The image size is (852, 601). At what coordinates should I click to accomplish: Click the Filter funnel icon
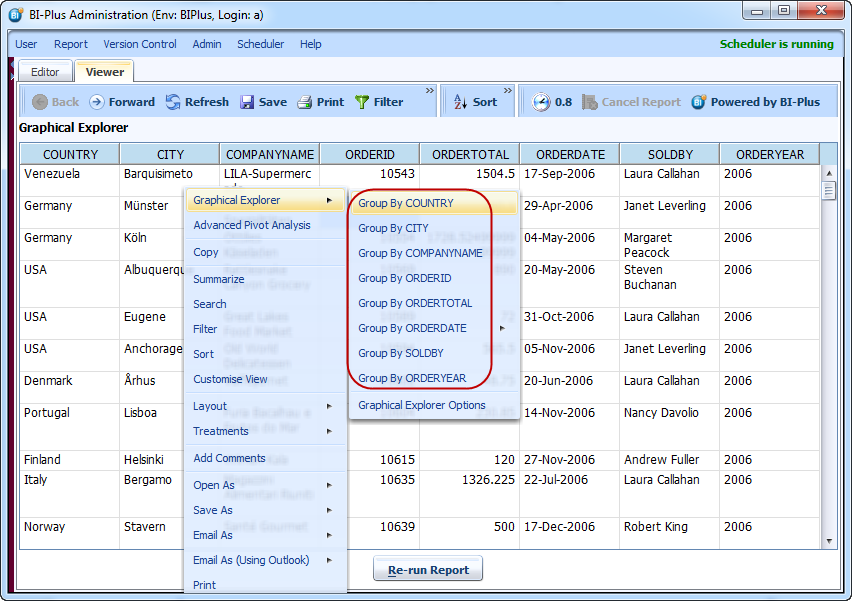tap(362, 102)
